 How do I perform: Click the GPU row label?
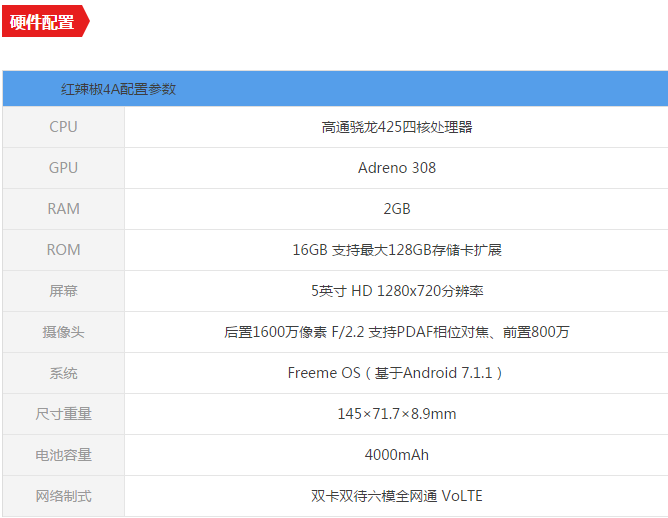(63, 168)
